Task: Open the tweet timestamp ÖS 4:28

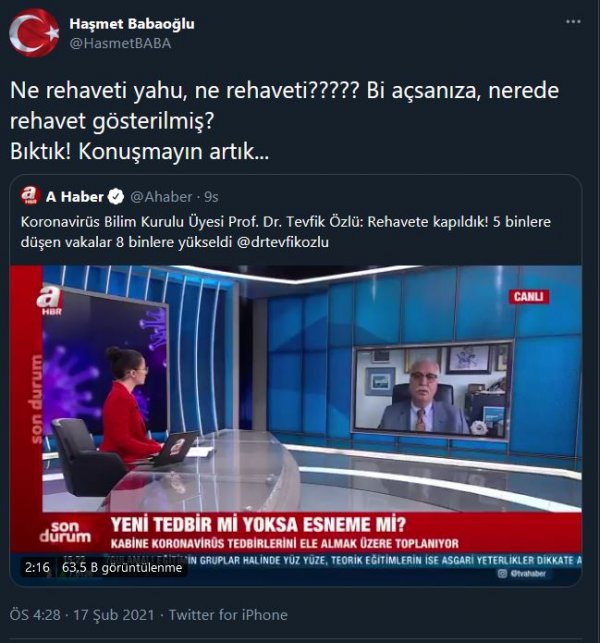Action: (35, 615)
